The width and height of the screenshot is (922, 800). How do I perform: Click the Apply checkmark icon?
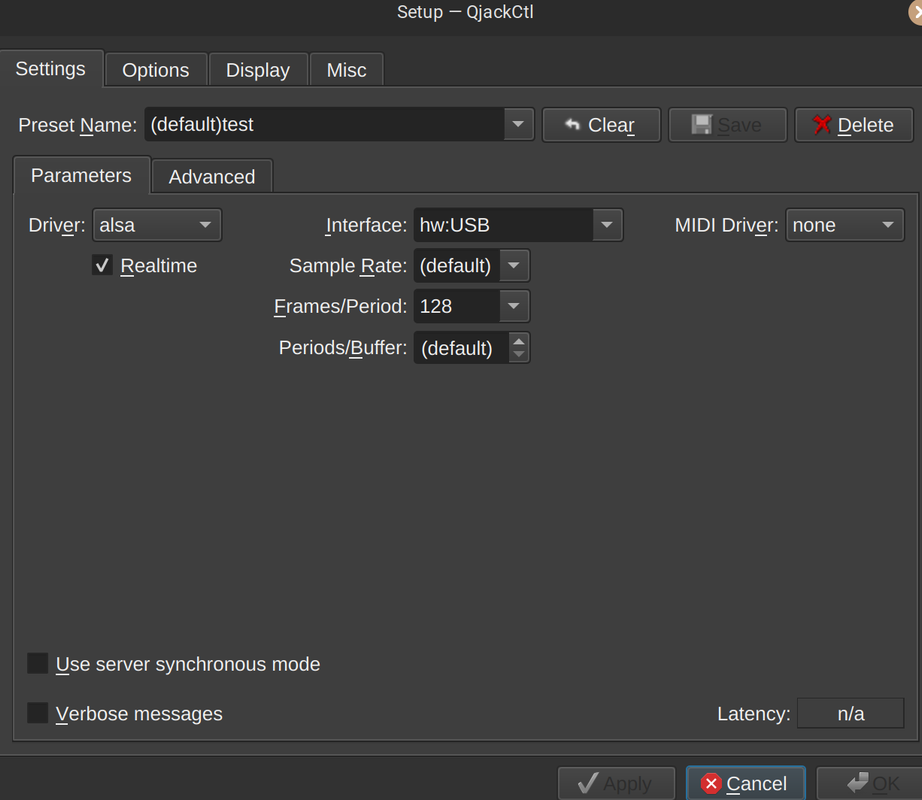coord(588,783)
